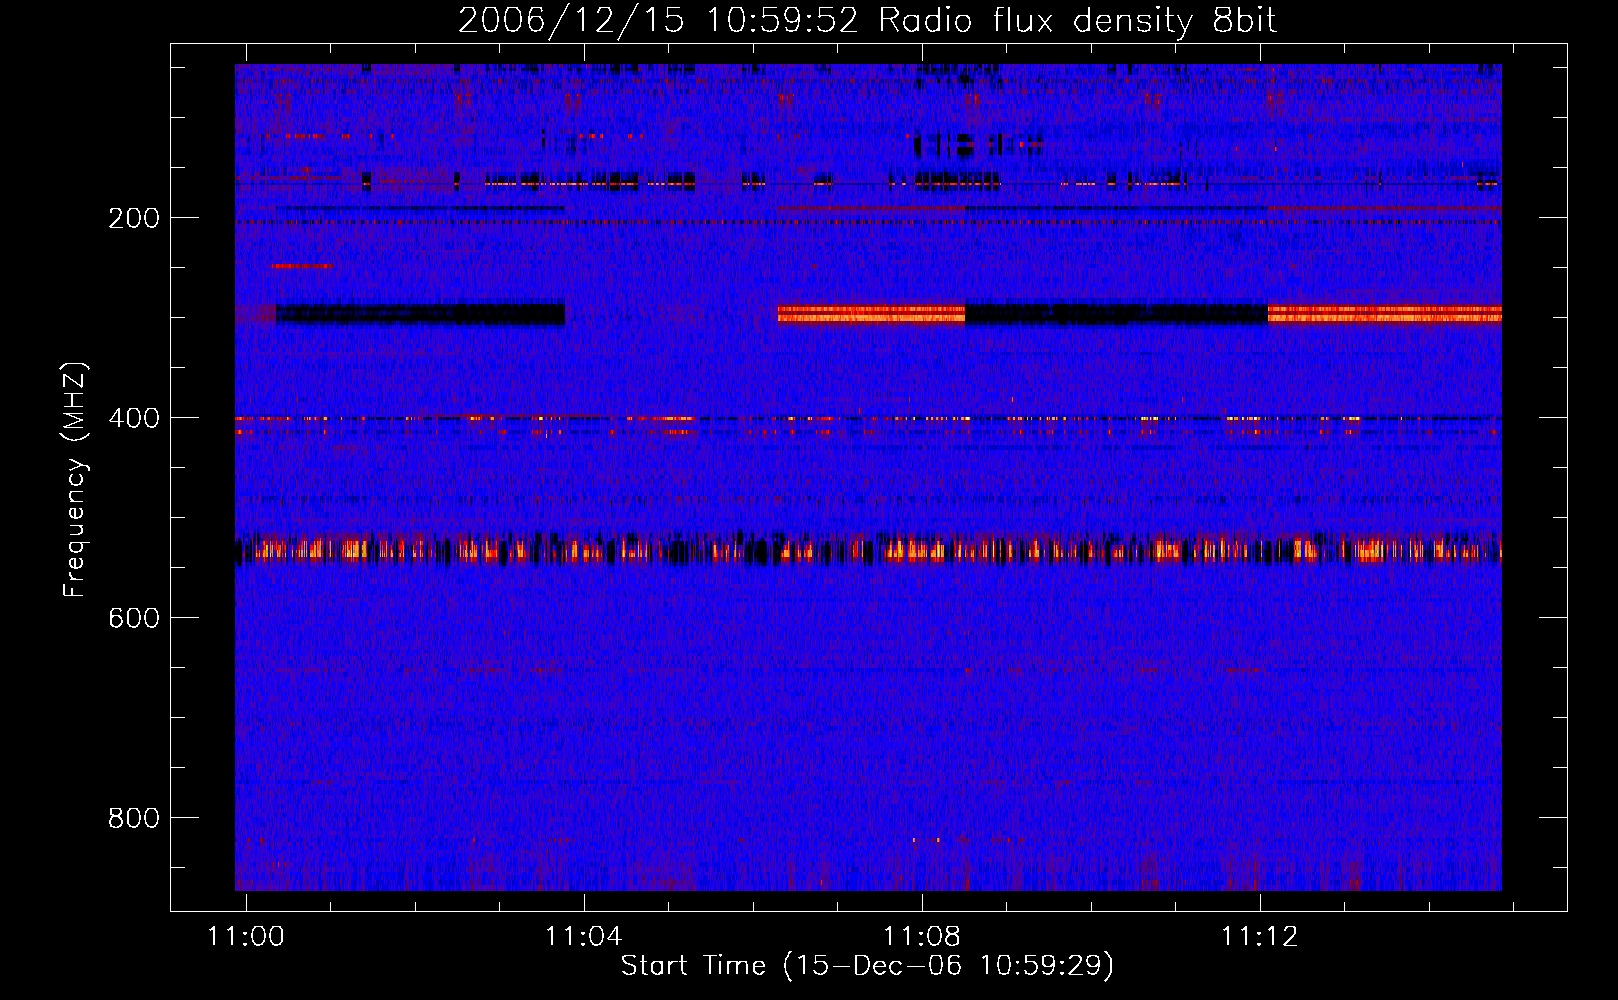Click the black band near 300 MHz around 11:02
This screenshot has height=1000, width=1618.
point(420,314)
